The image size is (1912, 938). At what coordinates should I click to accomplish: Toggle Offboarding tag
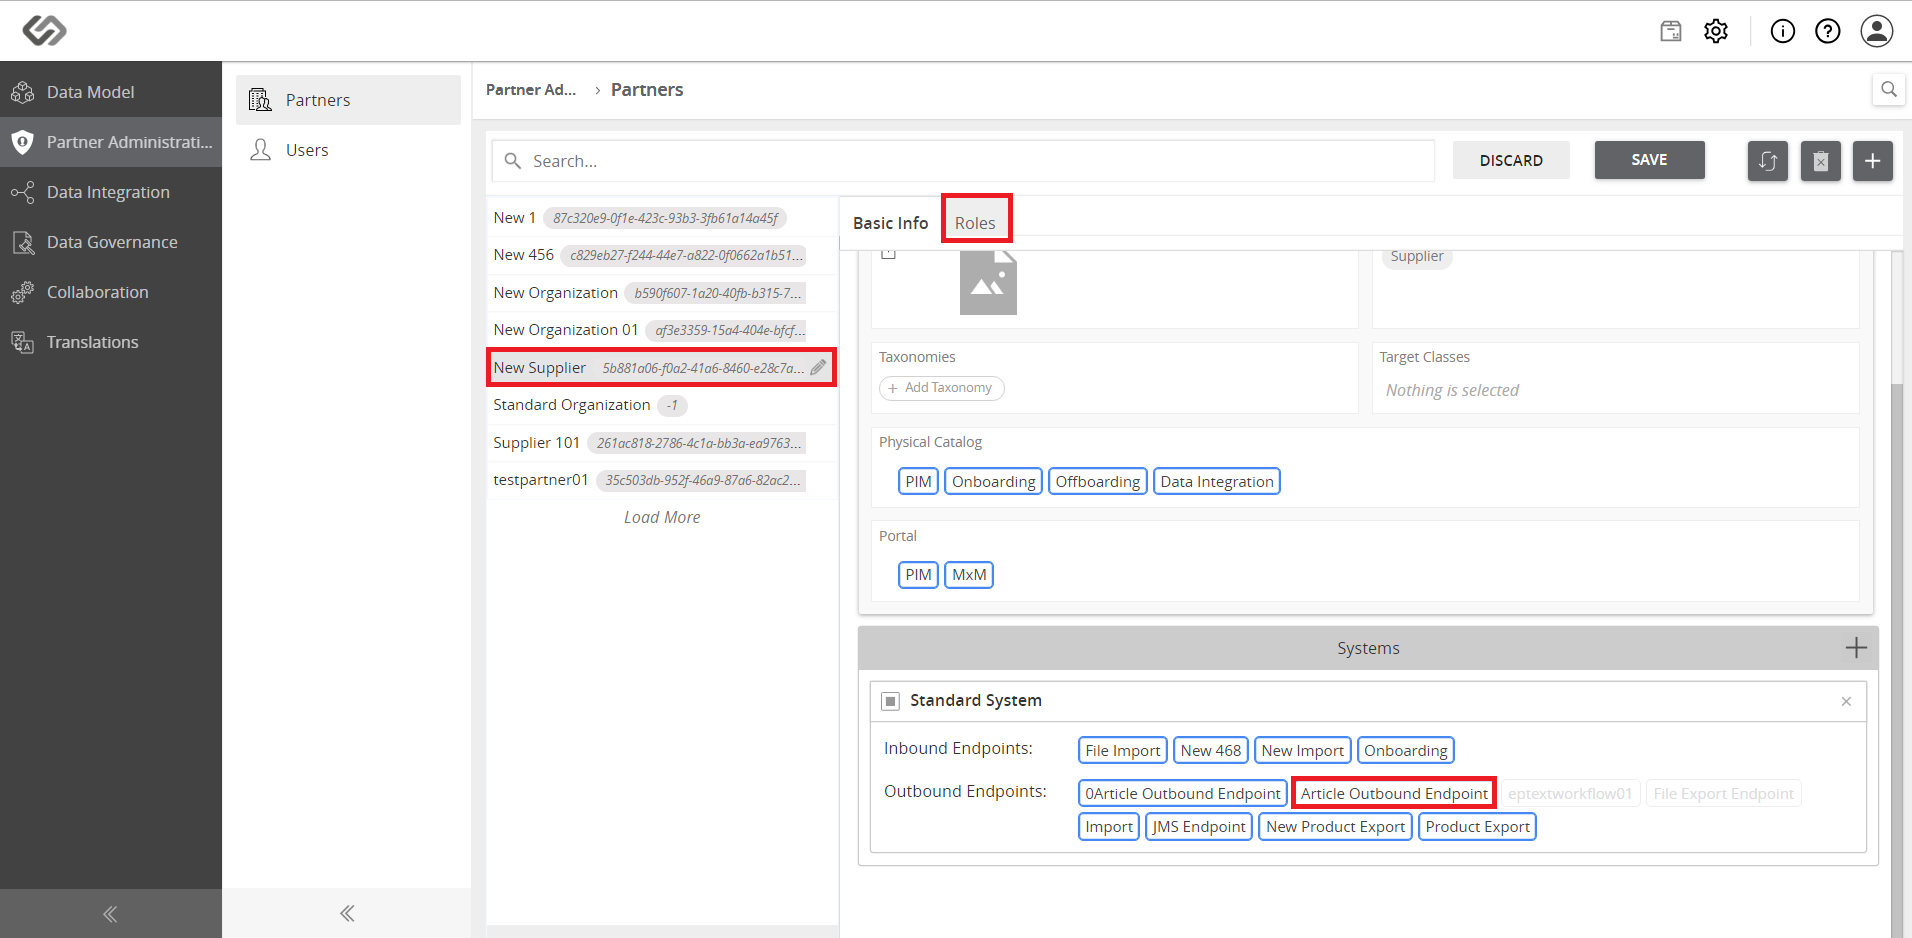[x=1097, y=481]
